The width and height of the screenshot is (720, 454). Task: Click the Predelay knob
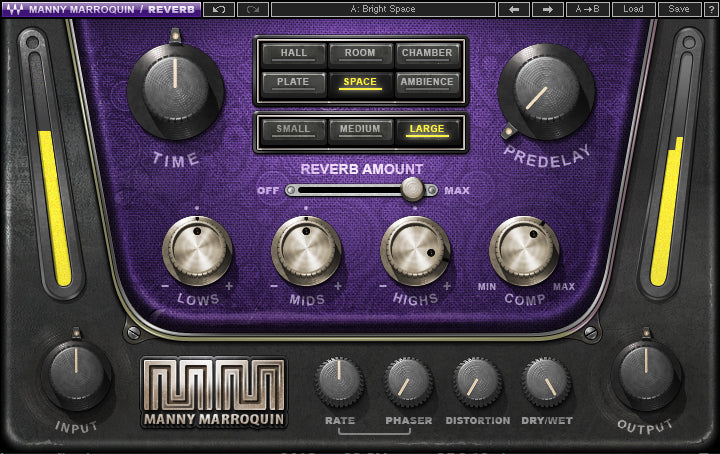pyautogui.click(x=545, y=93)
